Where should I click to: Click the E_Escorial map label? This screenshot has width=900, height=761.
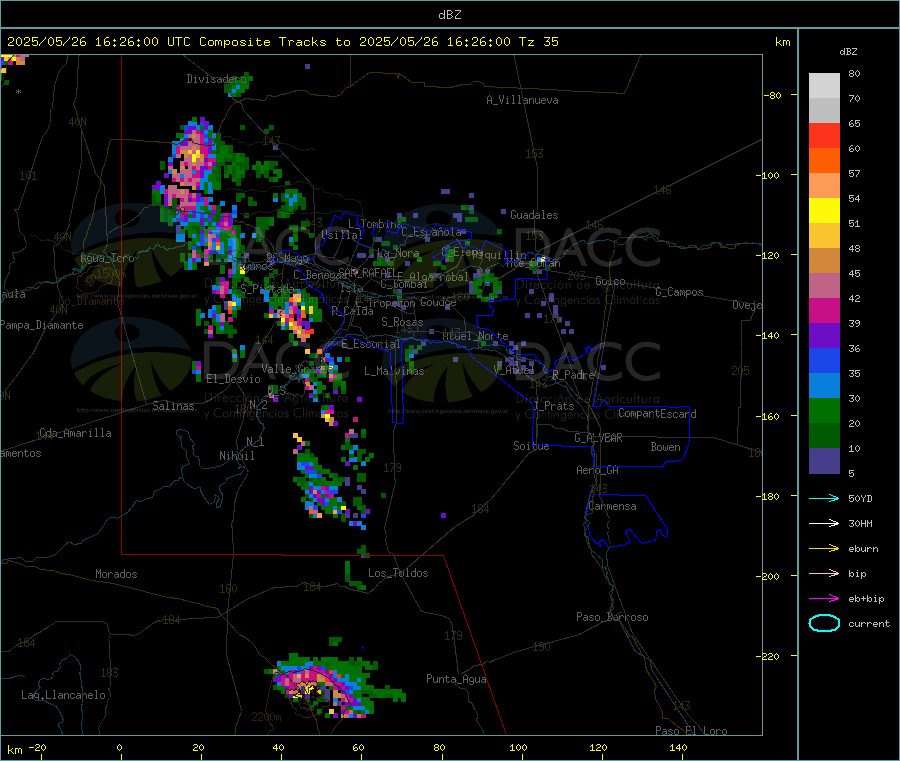point(371,344)
